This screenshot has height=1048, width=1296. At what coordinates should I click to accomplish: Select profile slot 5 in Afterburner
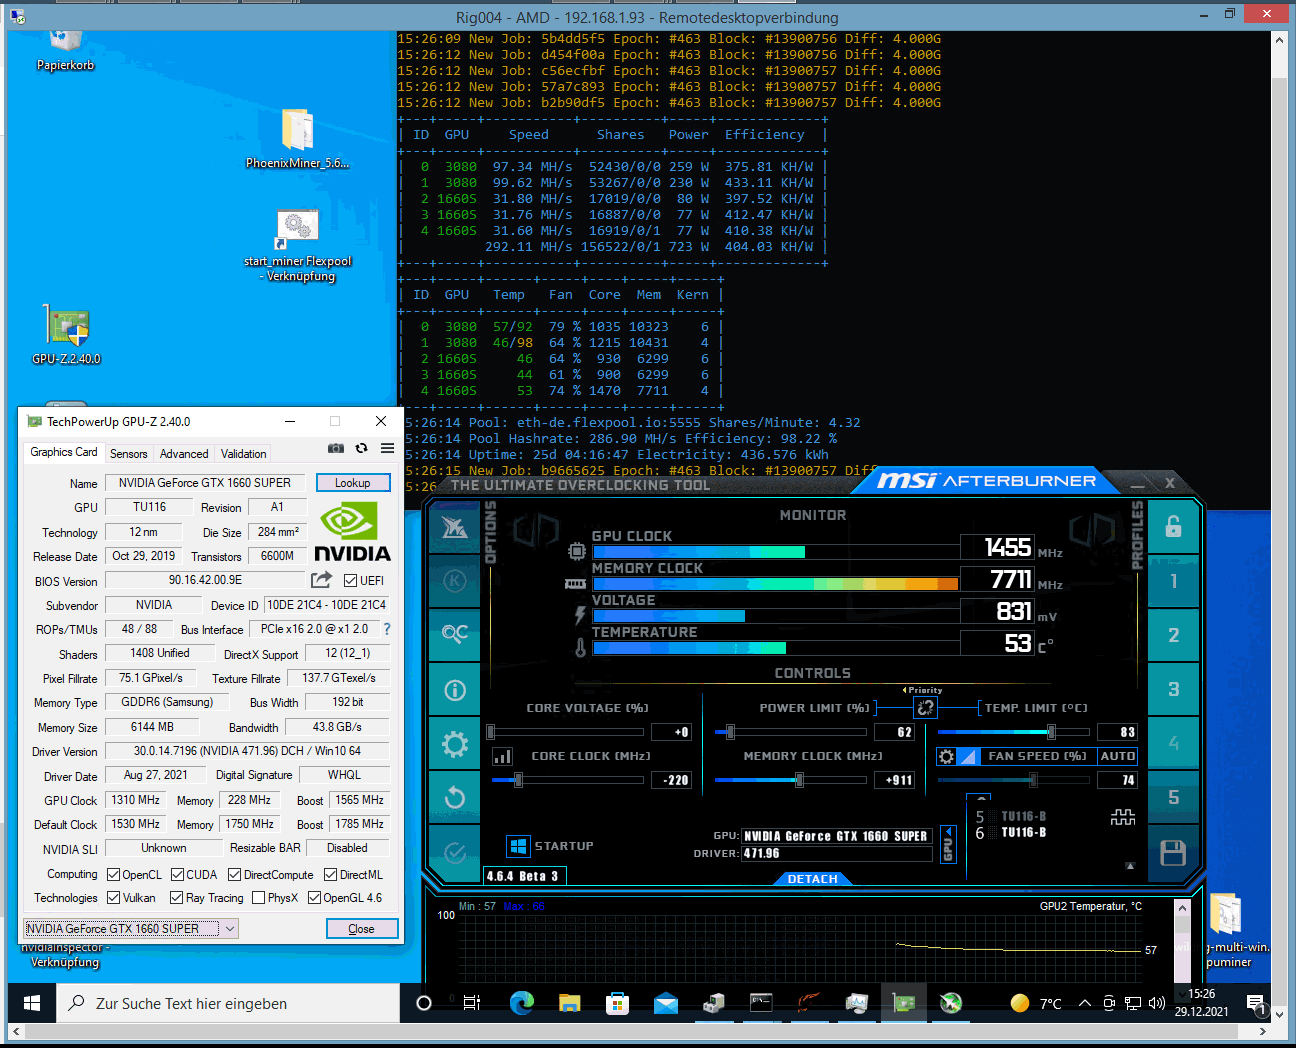[x=1174, y=798]
